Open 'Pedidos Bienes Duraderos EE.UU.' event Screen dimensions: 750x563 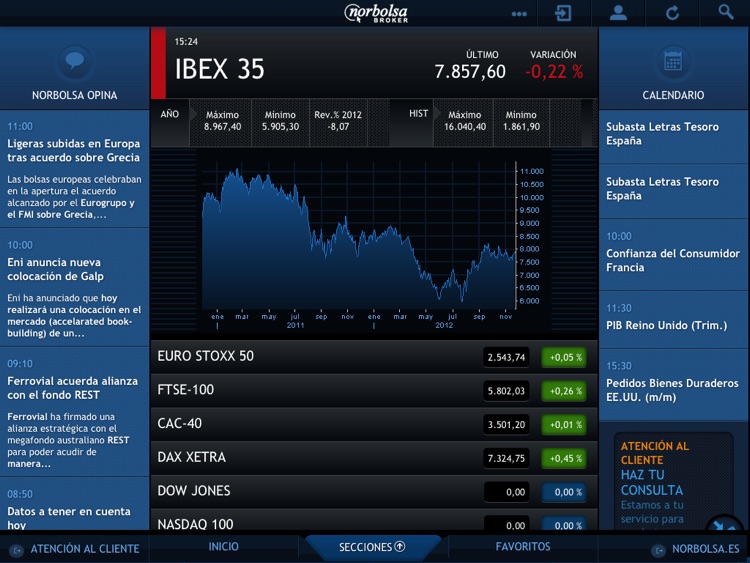(674, 384)
